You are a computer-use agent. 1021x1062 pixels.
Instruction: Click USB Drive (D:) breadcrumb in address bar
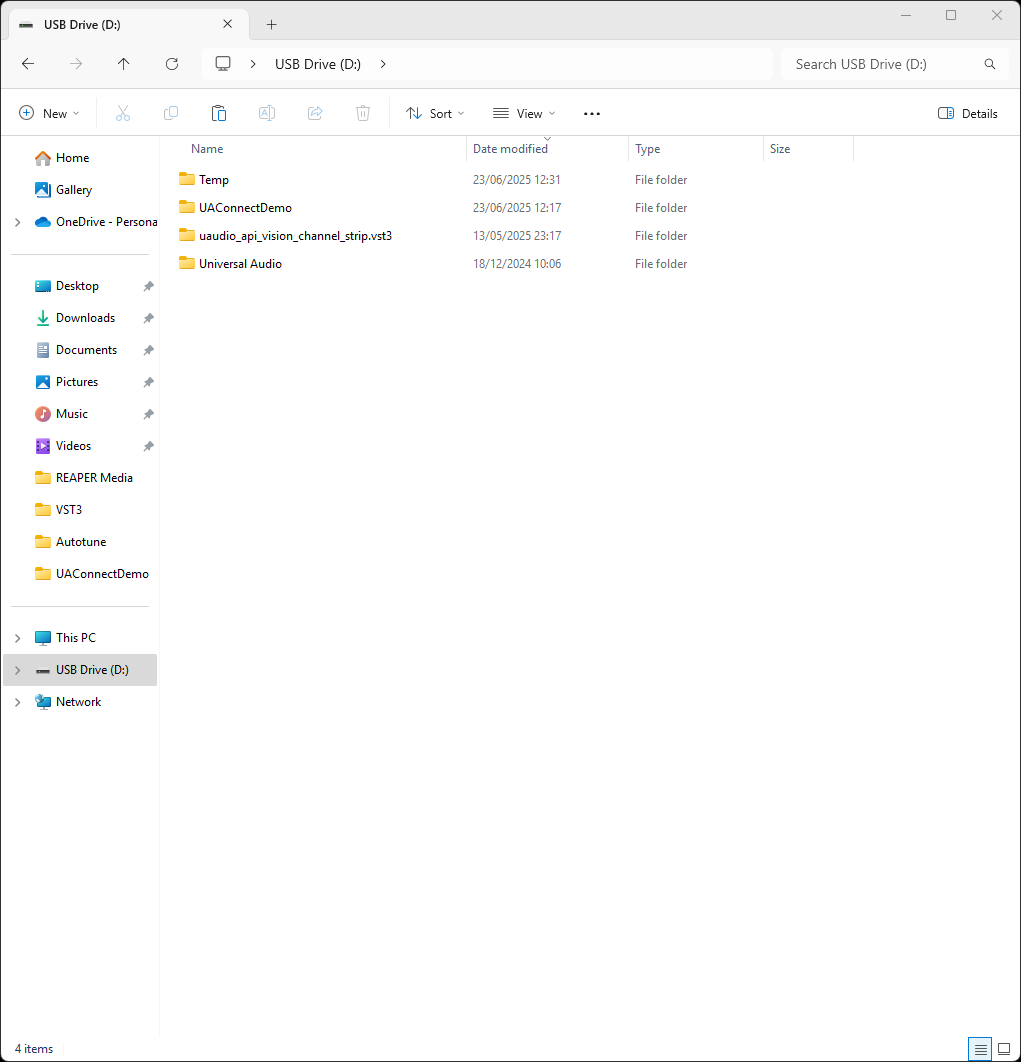point(318,64)
